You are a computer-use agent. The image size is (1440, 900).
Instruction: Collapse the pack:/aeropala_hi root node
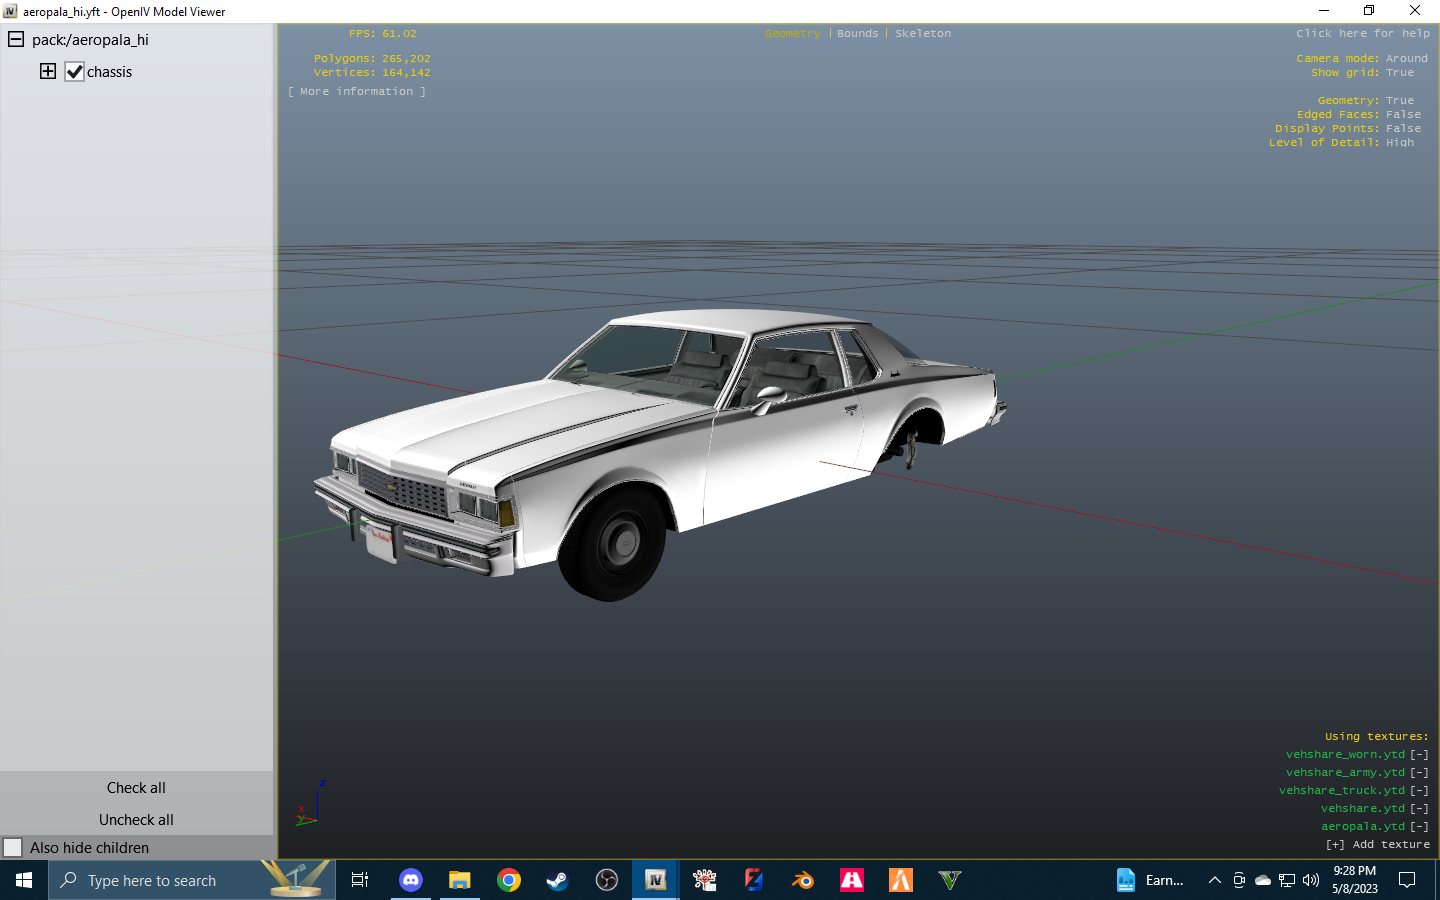point(16,39)
